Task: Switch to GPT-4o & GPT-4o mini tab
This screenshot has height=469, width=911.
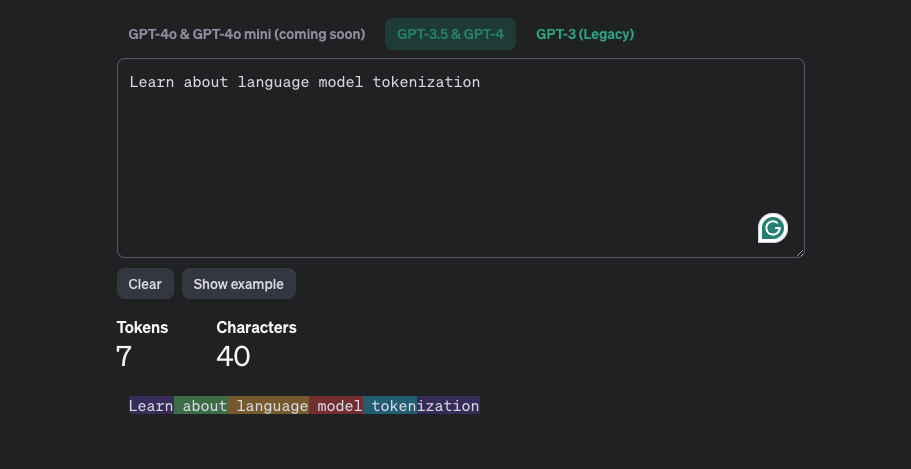Action: coord(247,34)
